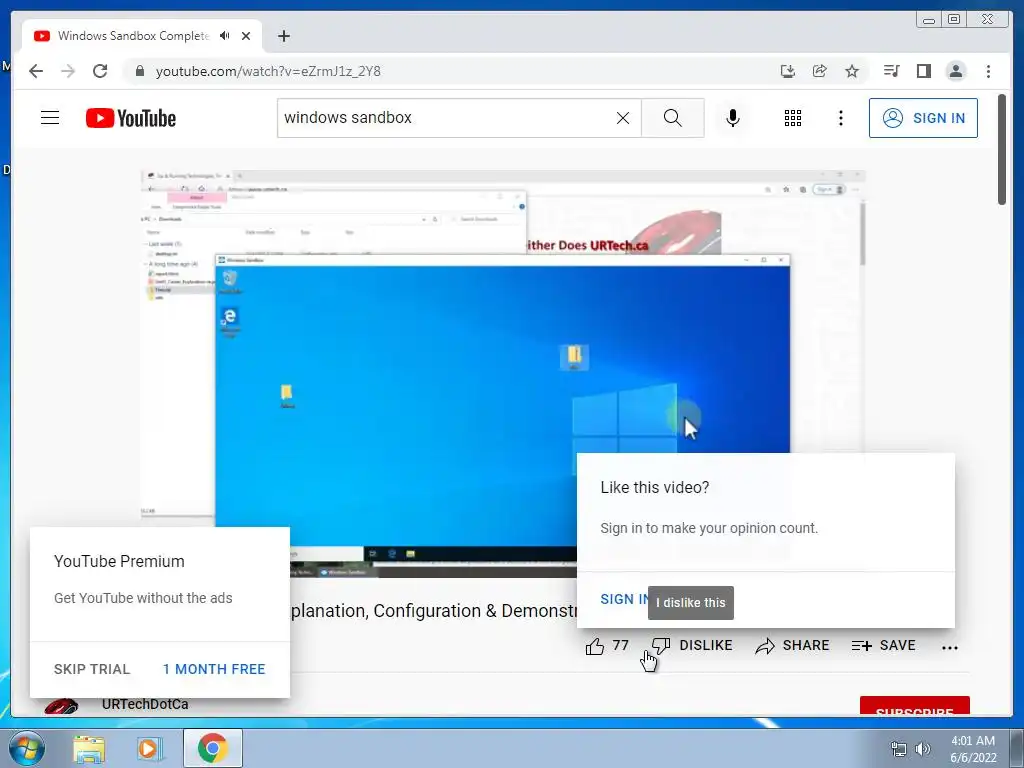Go forward with browser forward arrow
Viewport: 1024px width, 768px height.
coord(68,71)
